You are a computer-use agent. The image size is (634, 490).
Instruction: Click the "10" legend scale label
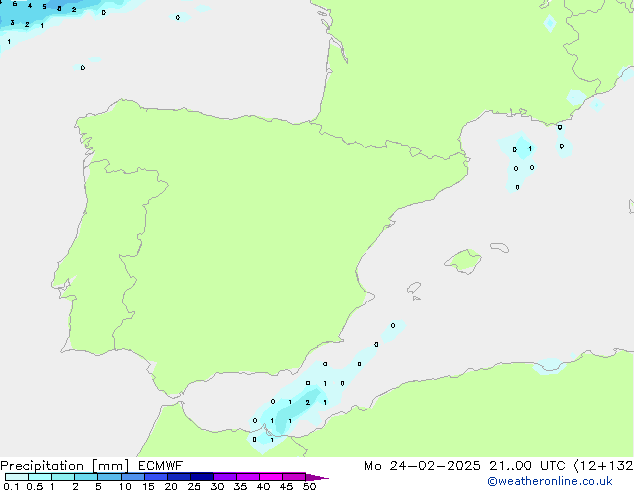coord(125,486)
